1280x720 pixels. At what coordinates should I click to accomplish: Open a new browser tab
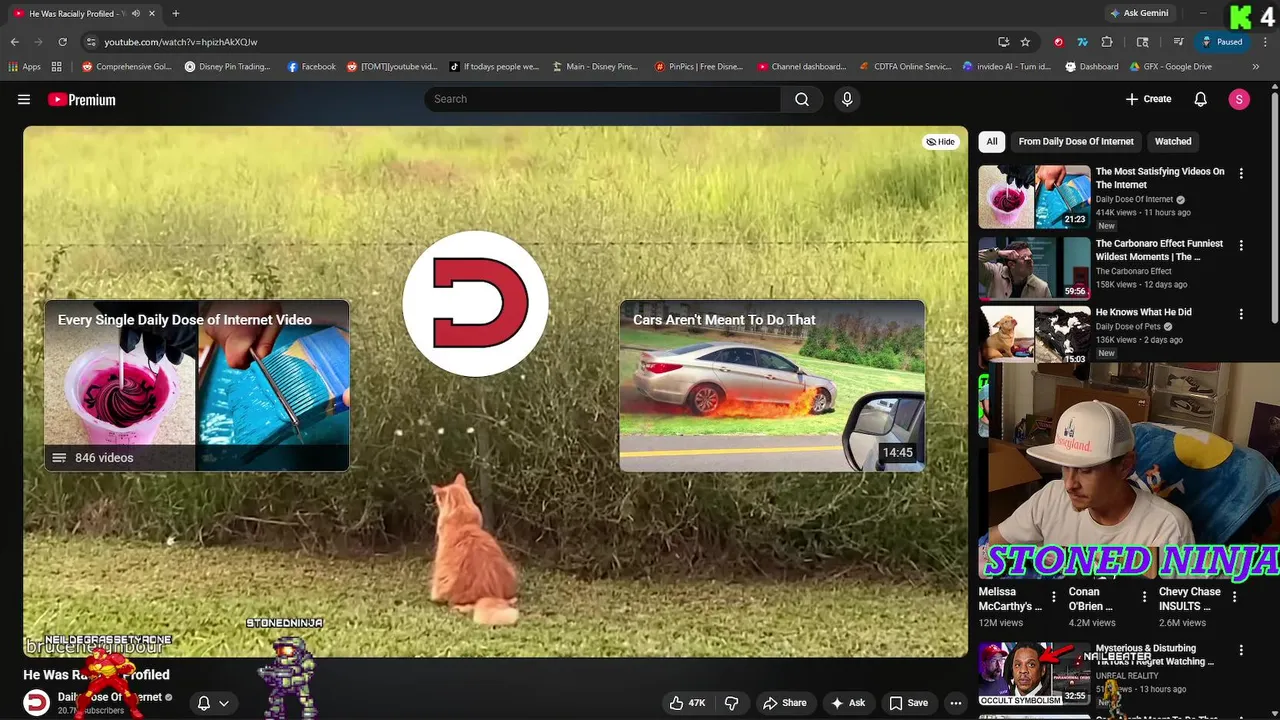click(x=175, y=13)
